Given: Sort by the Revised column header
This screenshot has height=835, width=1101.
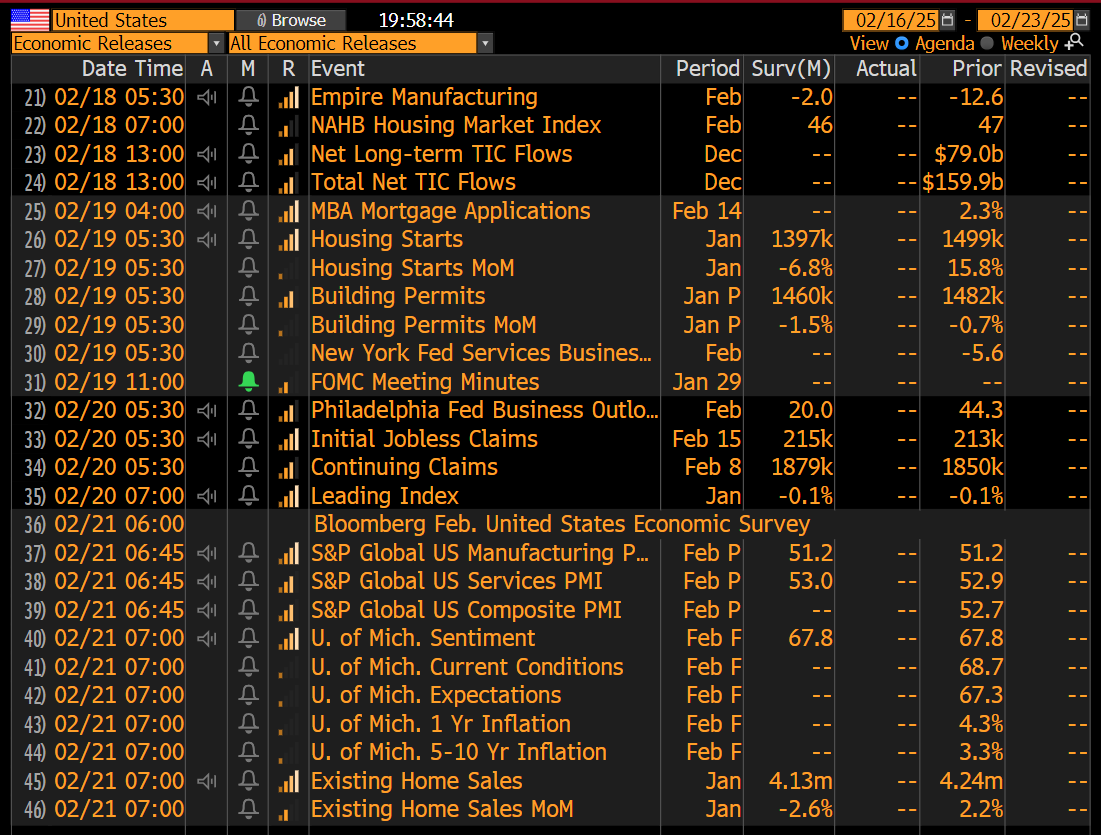Looking at the screenshot, I should click(1048, 69).
